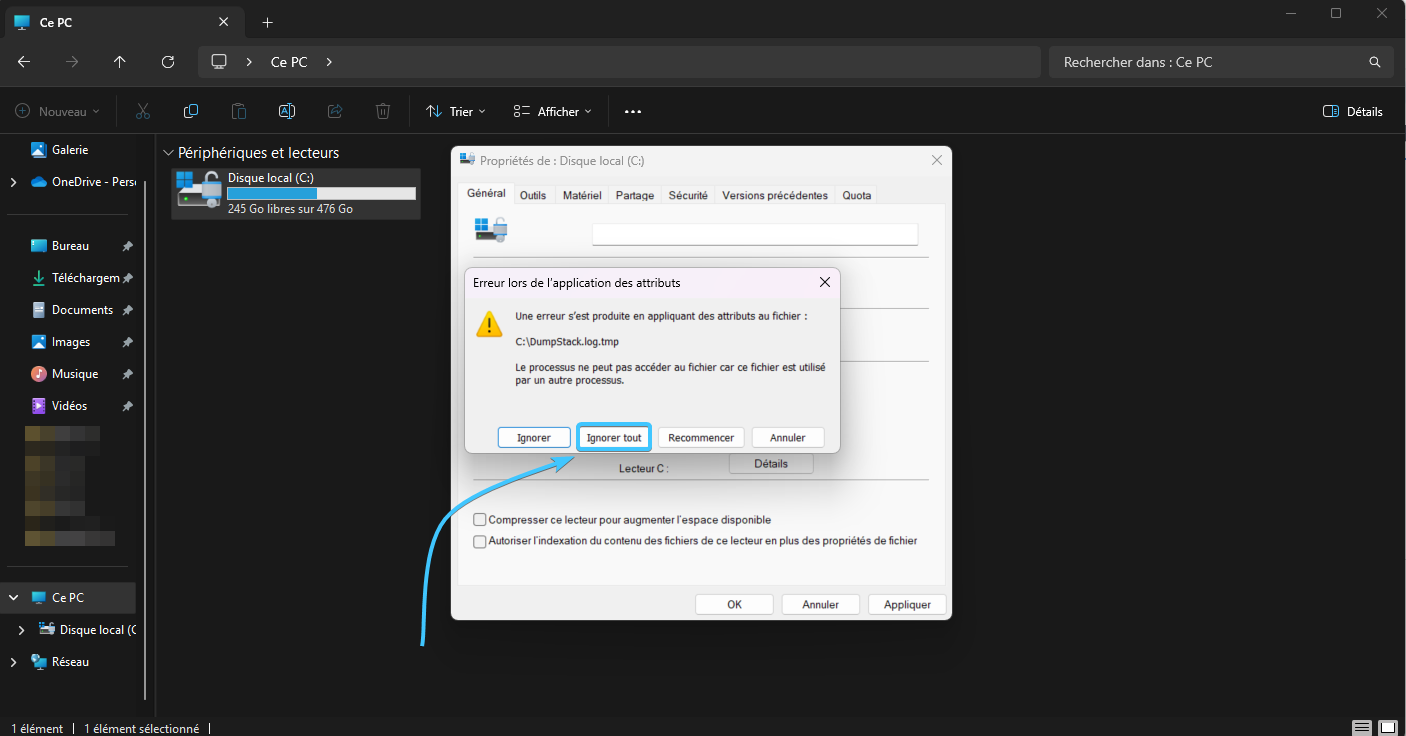This screenshot has height=736, width=1406.
Task: Expand the Réseau tree node
Action: pyautogui.click(x=13, y=662)
